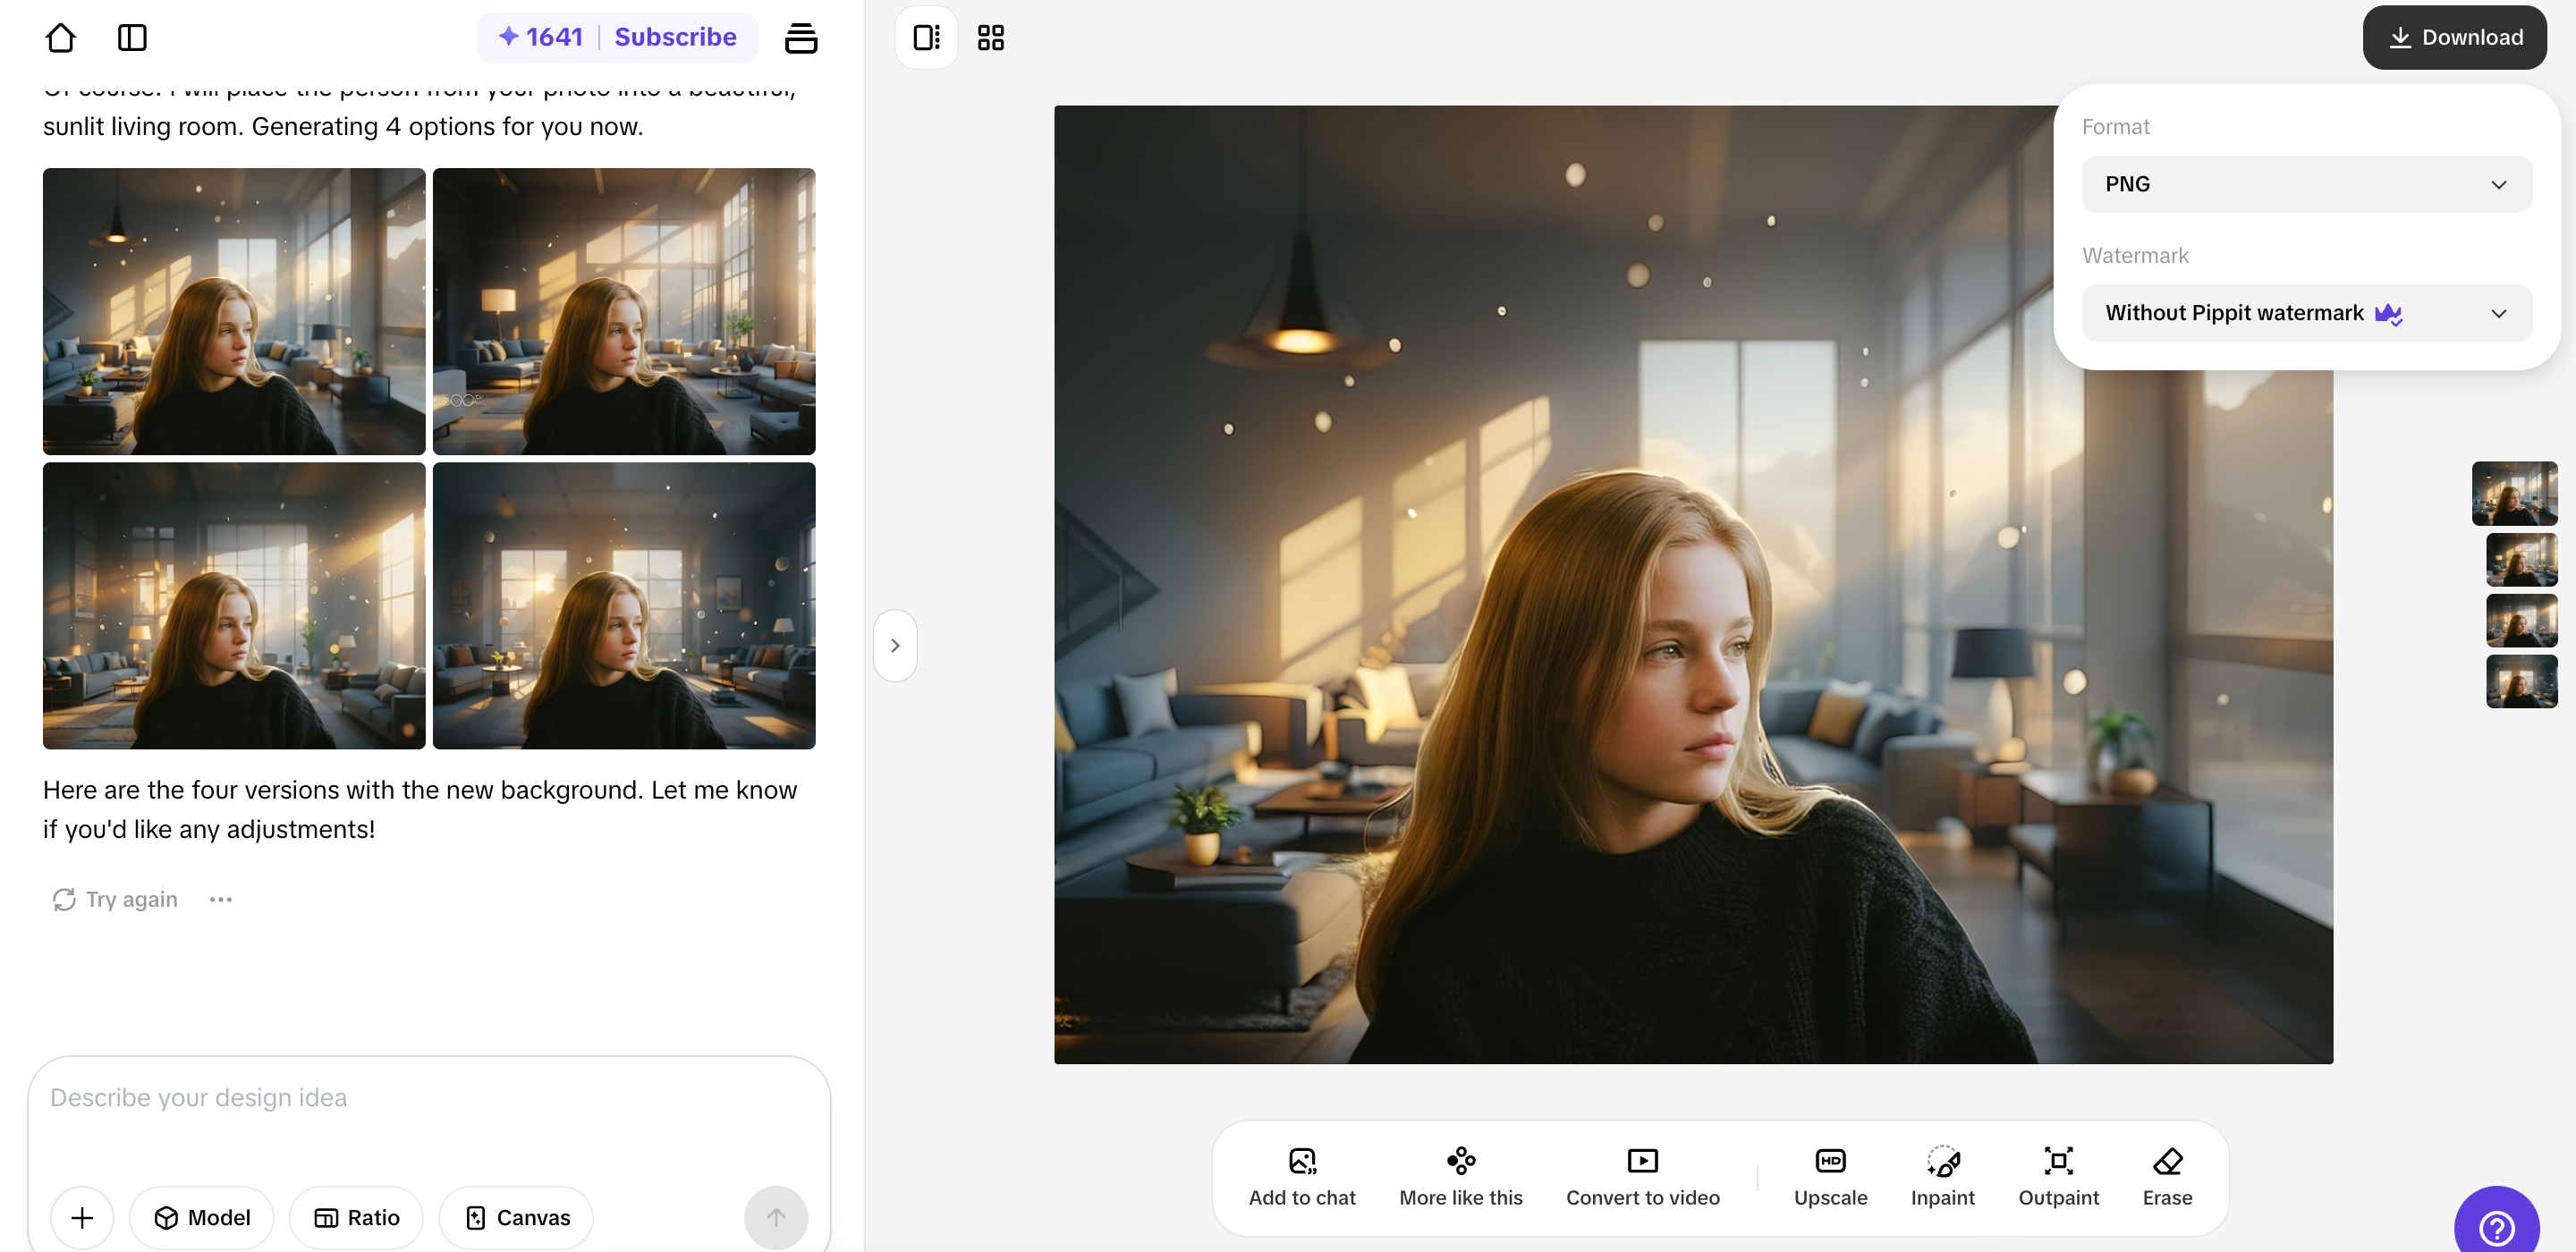This screenshot has height=1252, width=2576.
Task: Toggle the sidebar panel open
Action: click(x=131, y=37)
